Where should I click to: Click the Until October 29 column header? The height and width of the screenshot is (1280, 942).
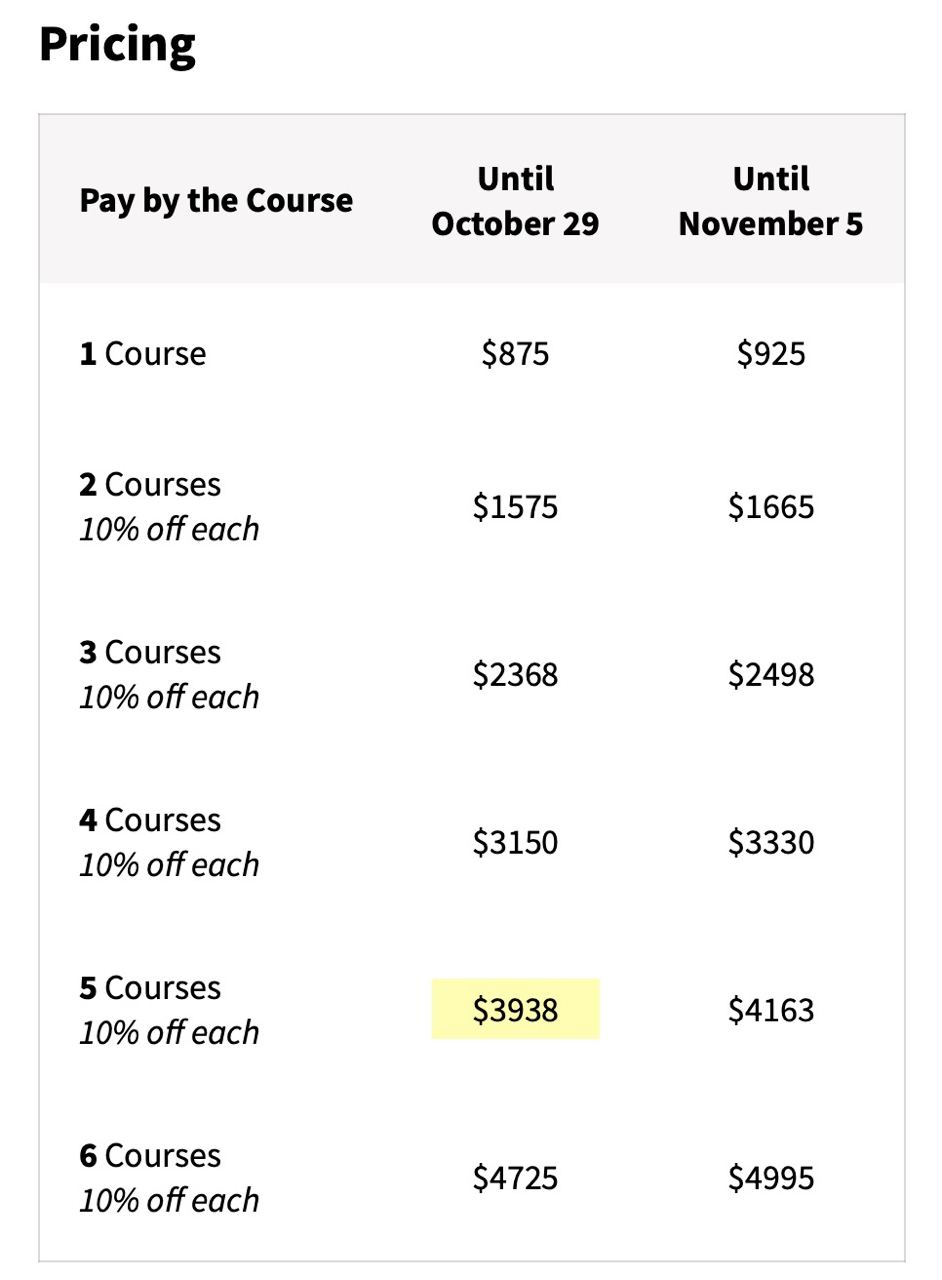coord(515,201)
